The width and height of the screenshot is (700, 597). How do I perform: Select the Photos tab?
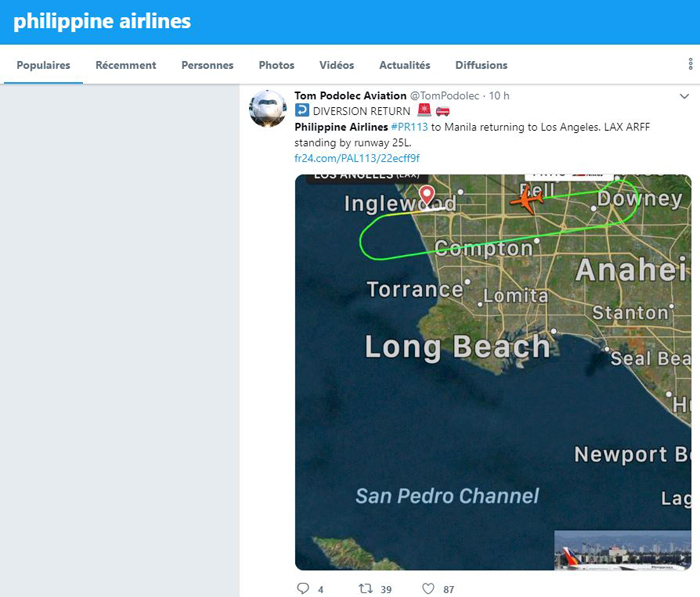click(x=276, y=65)
